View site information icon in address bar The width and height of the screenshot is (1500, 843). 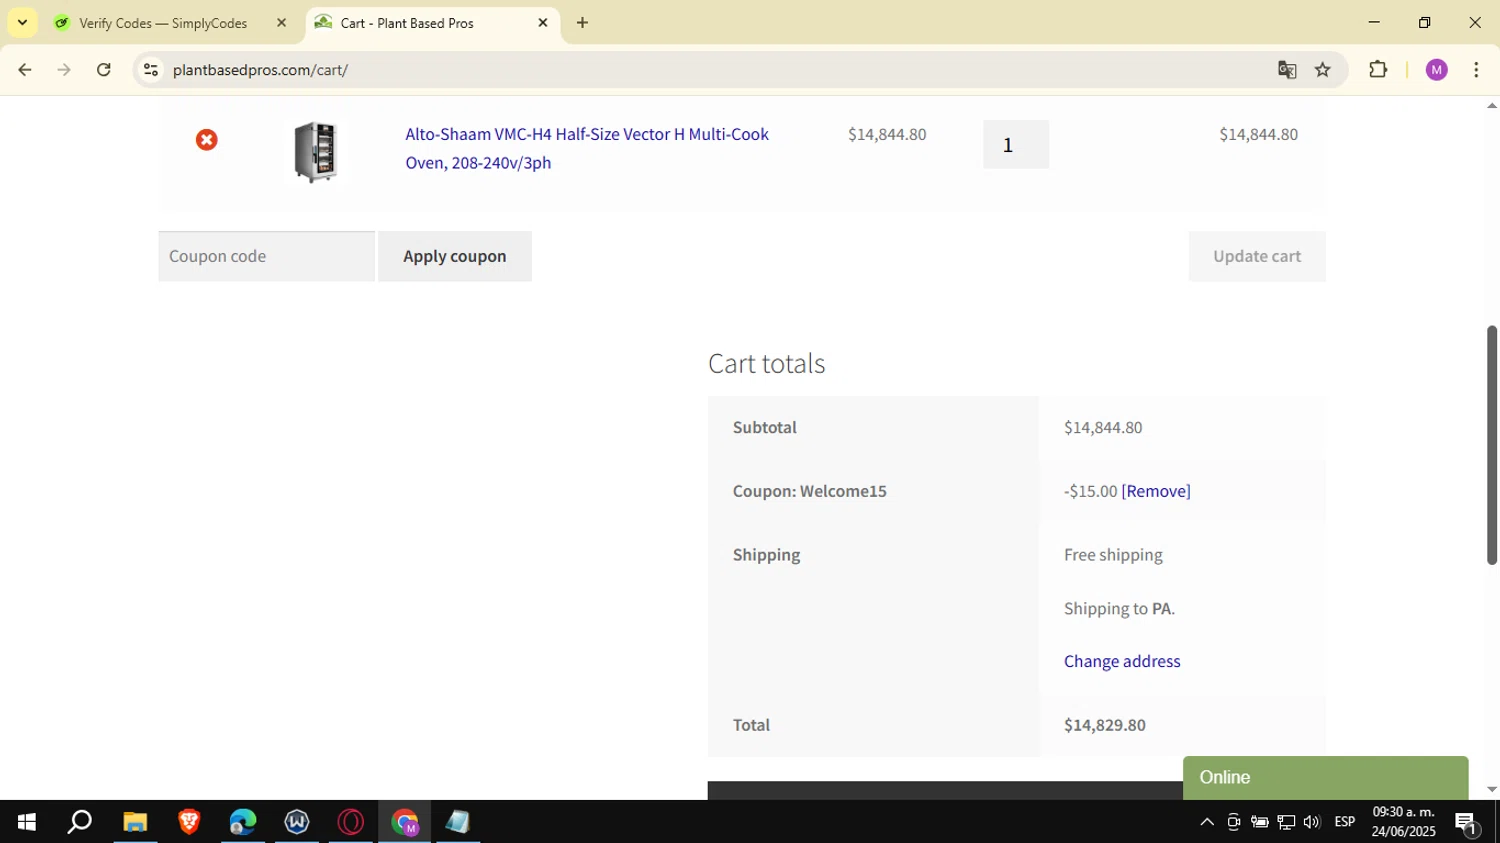[151, 70]
